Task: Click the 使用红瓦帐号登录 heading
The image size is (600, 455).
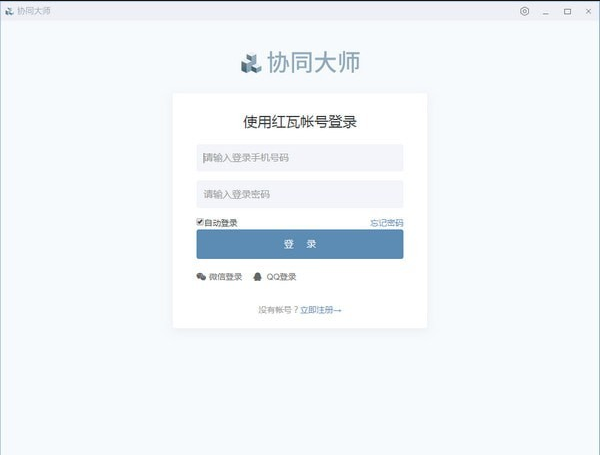Action: tap(300, 122)
